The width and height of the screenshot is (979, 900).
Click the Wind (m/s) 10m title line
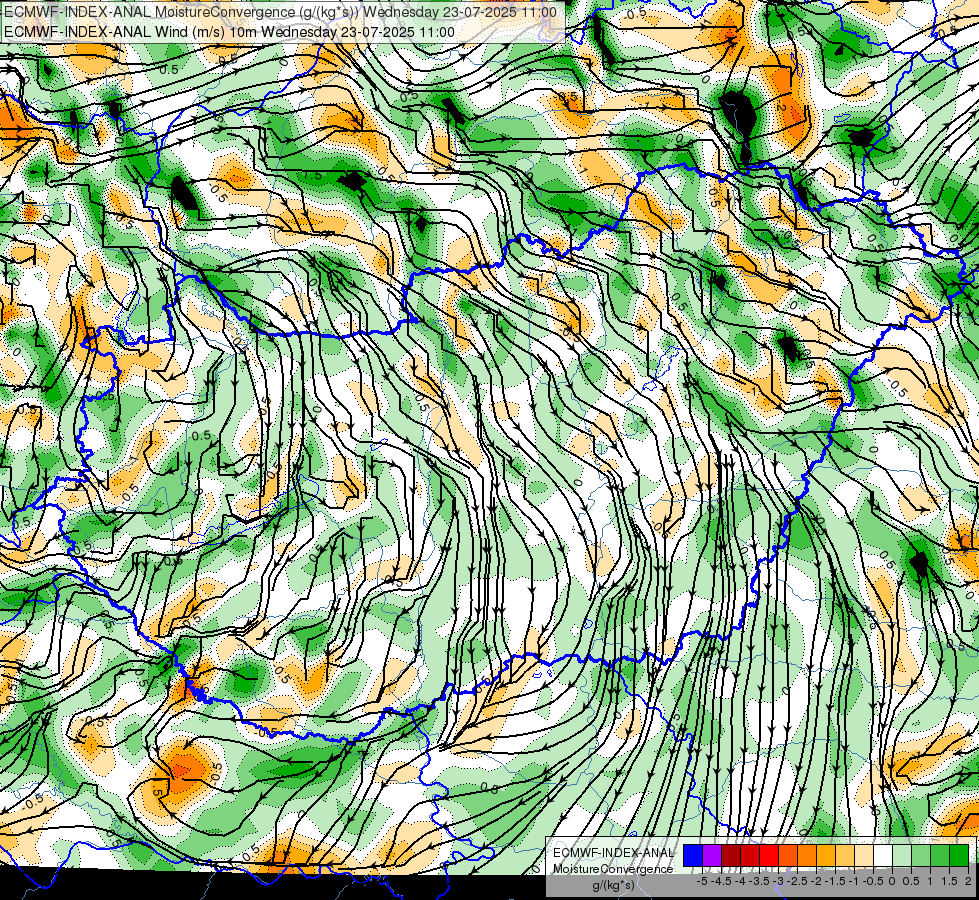click(x=229, y=31)
